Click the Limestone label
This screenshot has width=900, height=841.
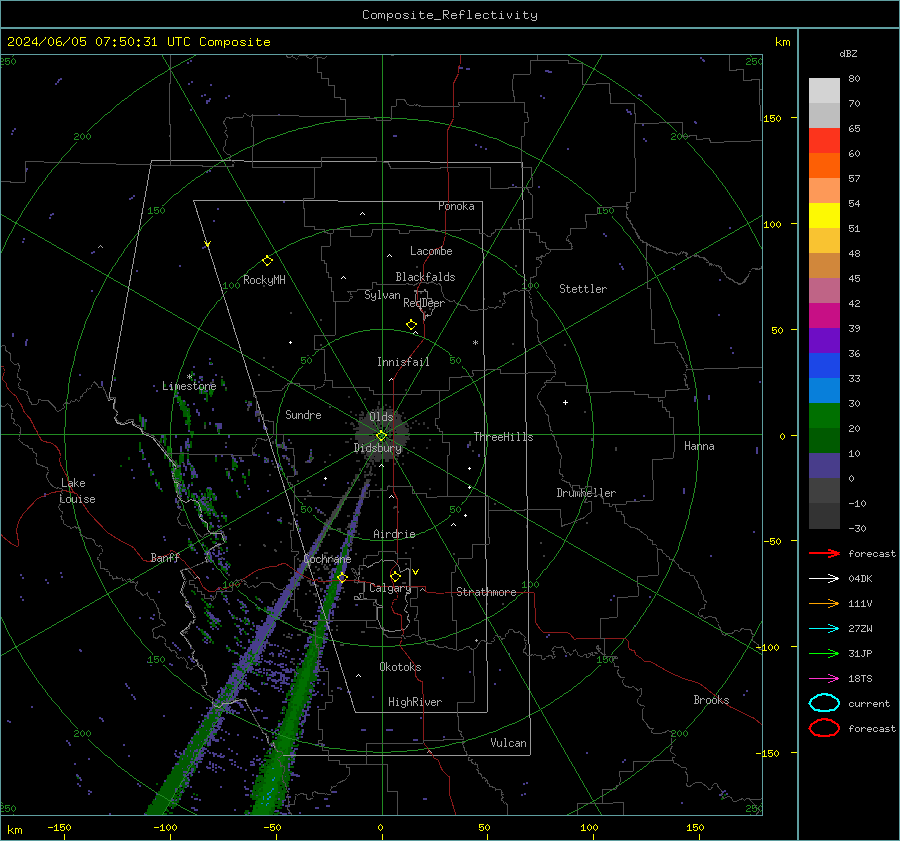189,386
